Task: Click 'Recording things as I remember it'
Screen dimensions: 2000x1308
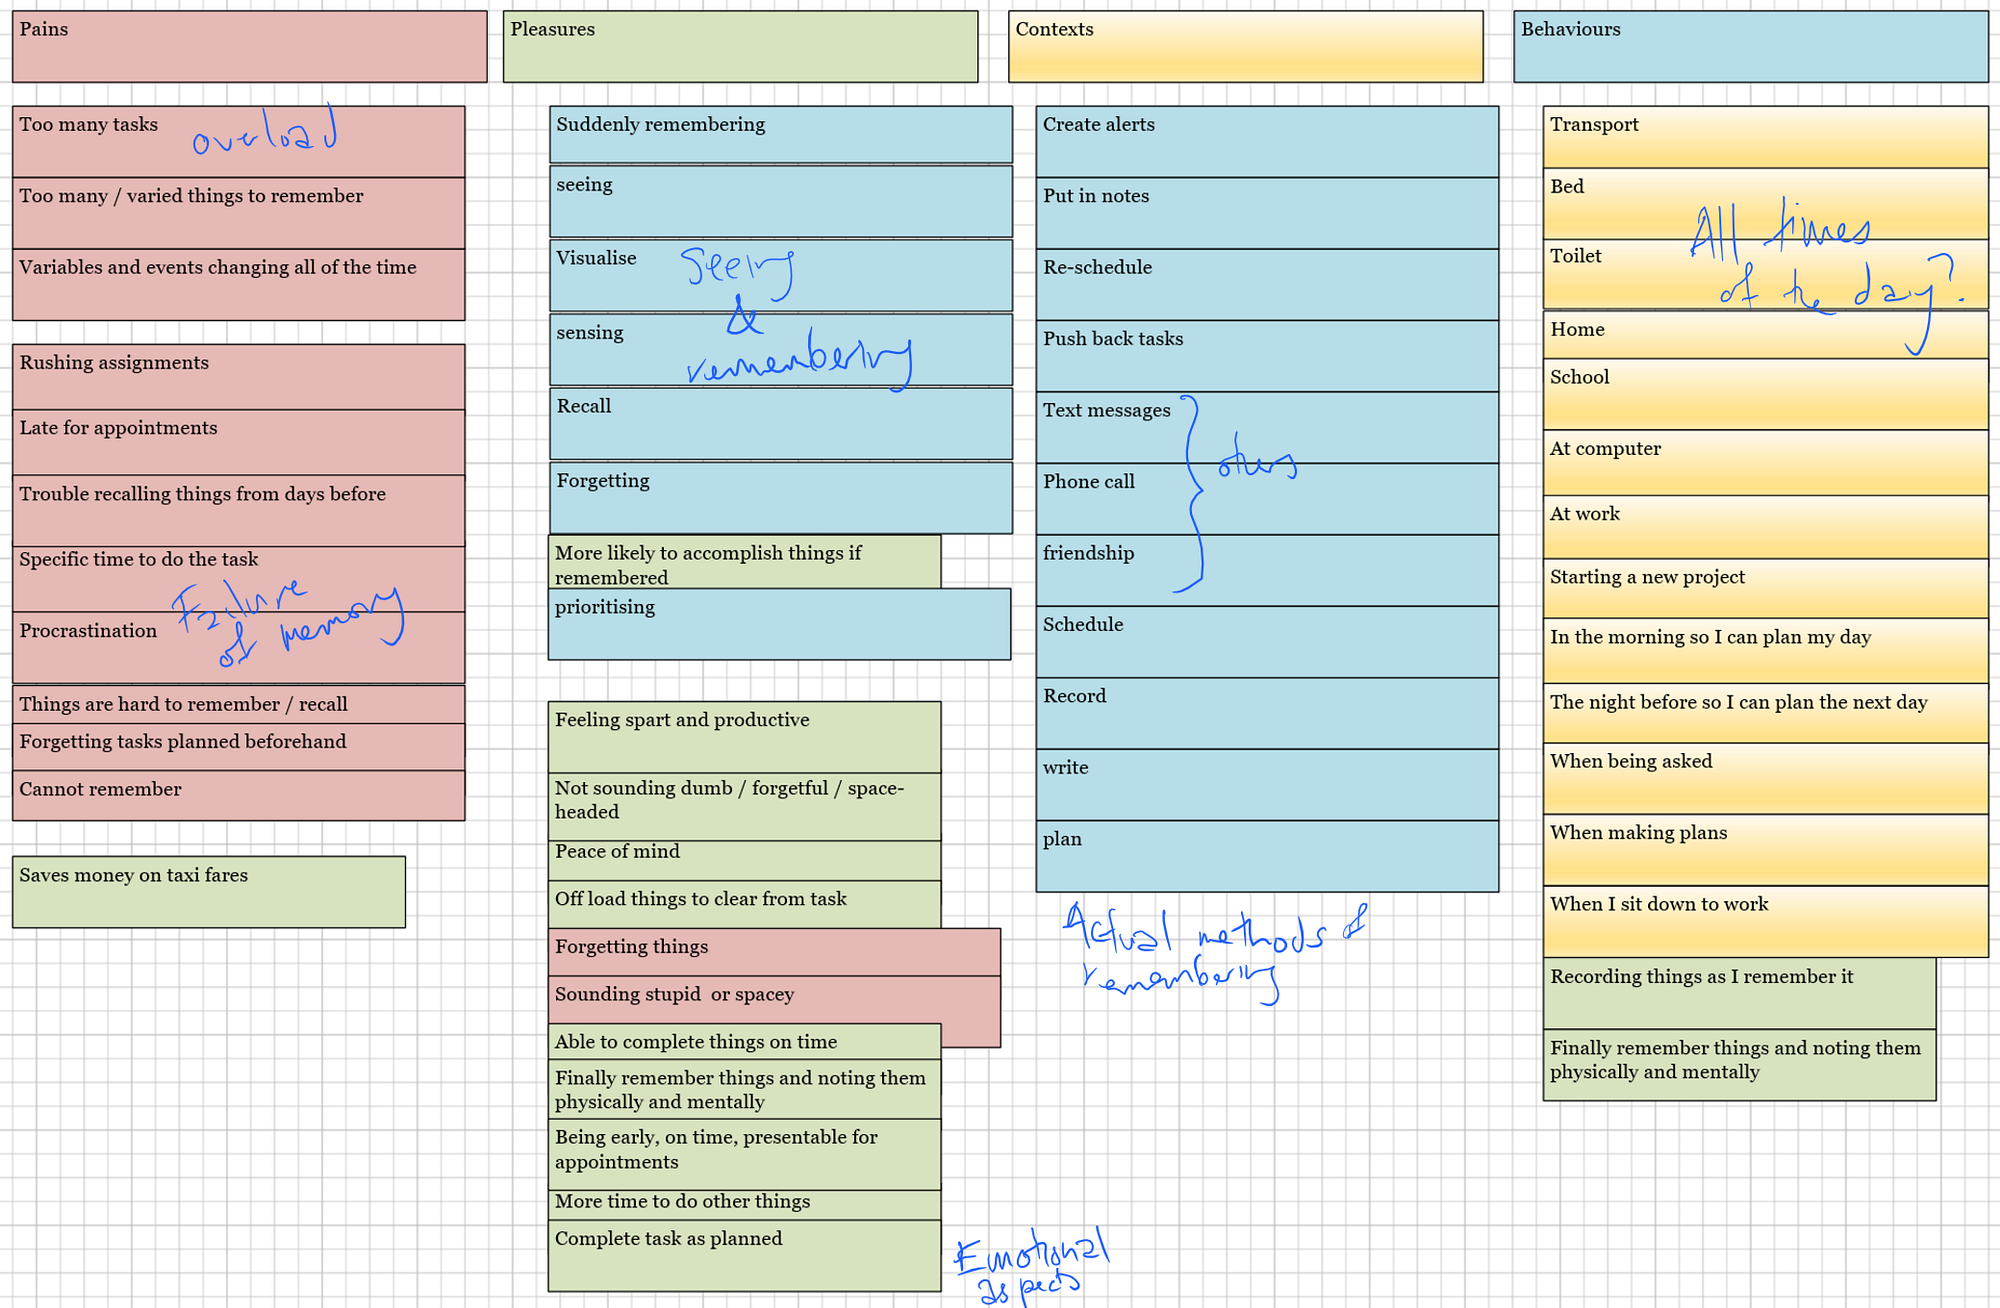Action: (x=1739, y=993)
